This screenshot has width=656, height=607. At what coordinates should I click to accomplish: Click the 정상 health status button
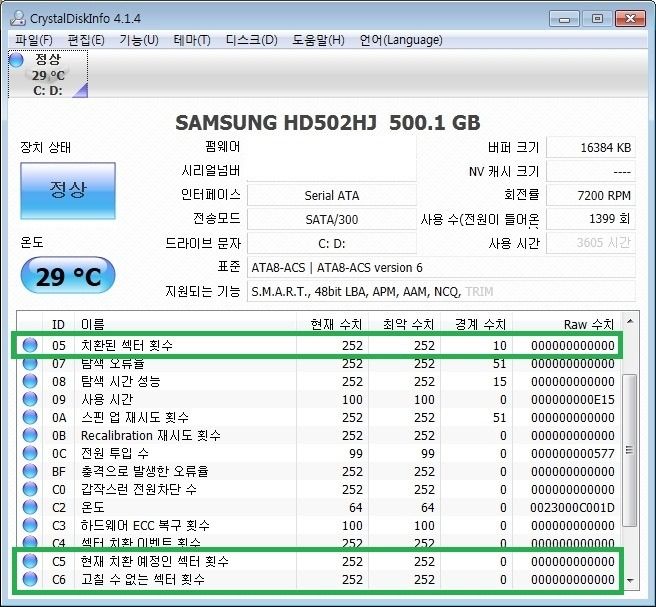point(68,190)
